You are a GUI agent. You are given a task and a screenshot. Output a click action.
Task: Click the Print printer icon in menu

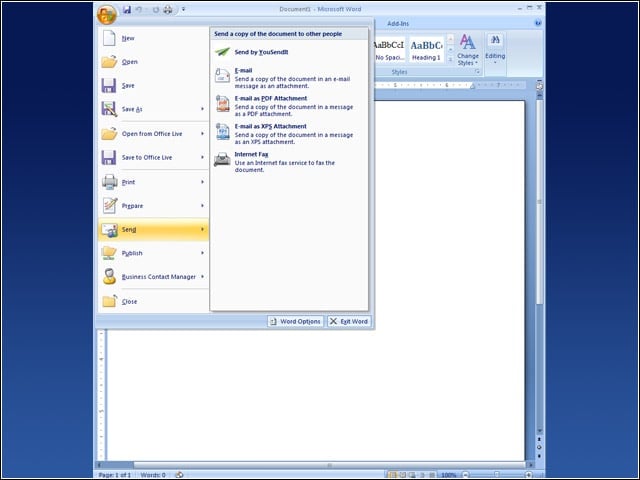click(x=109, y=182)
